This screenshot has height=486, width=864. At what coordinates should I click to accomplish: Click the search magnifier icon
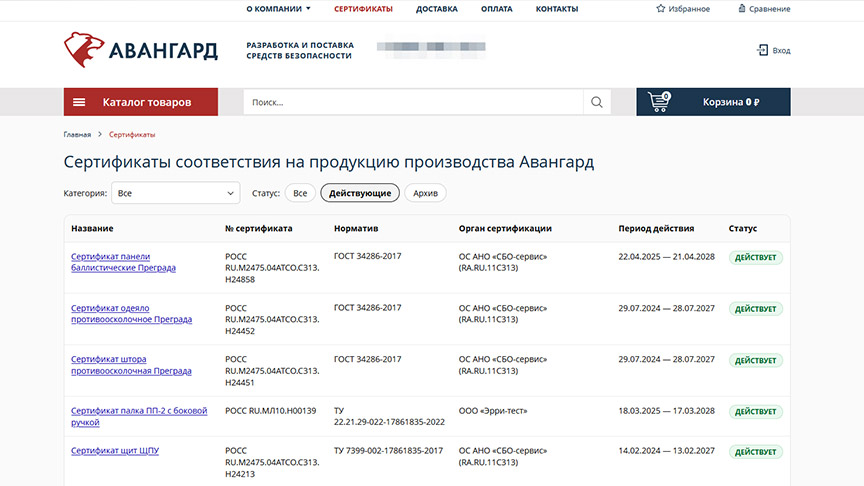pyautogui.click(x=597, y=102)
